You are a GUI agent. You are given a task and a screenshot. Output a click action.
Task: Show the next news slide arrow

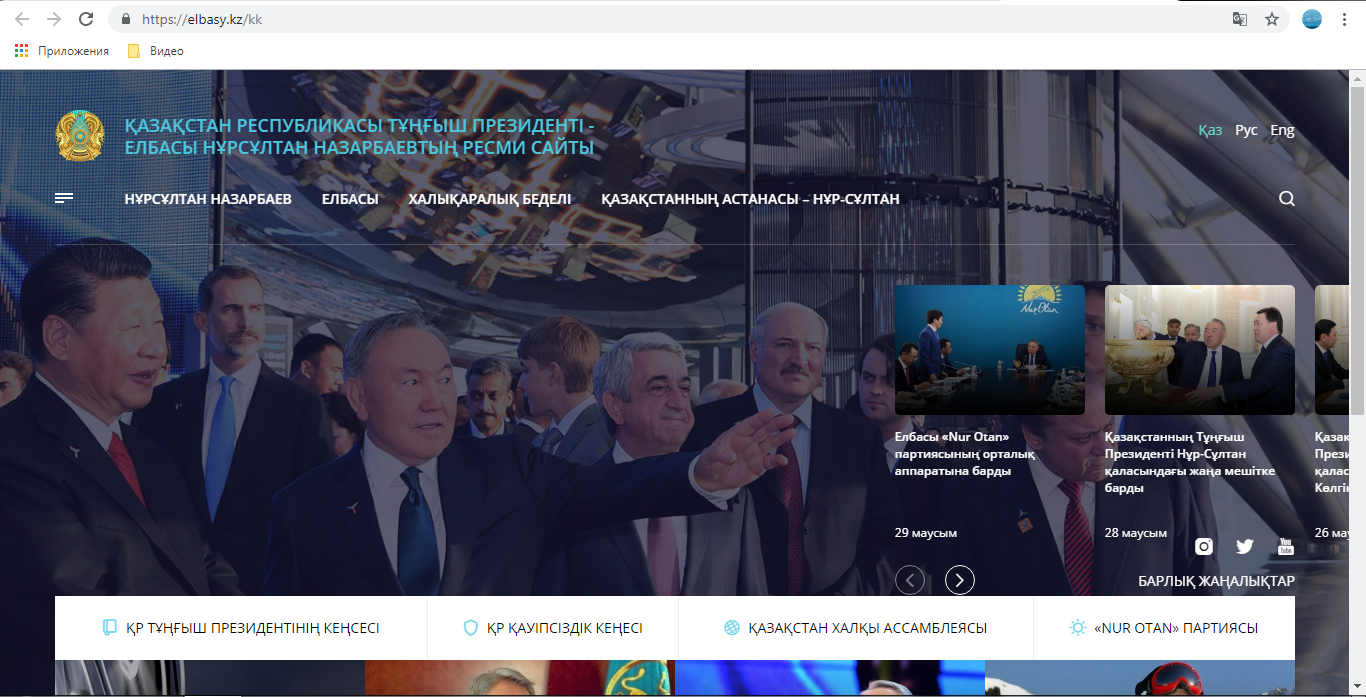coord(960,580)
